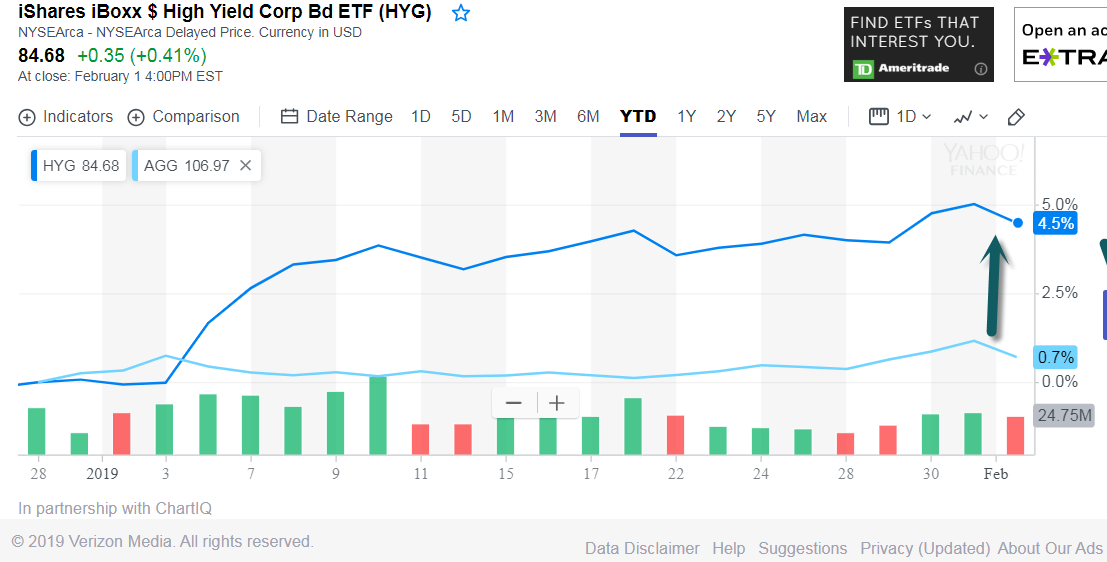Open Indicators via the plus icon
The image size is (1107, 562).
[27, 117]
